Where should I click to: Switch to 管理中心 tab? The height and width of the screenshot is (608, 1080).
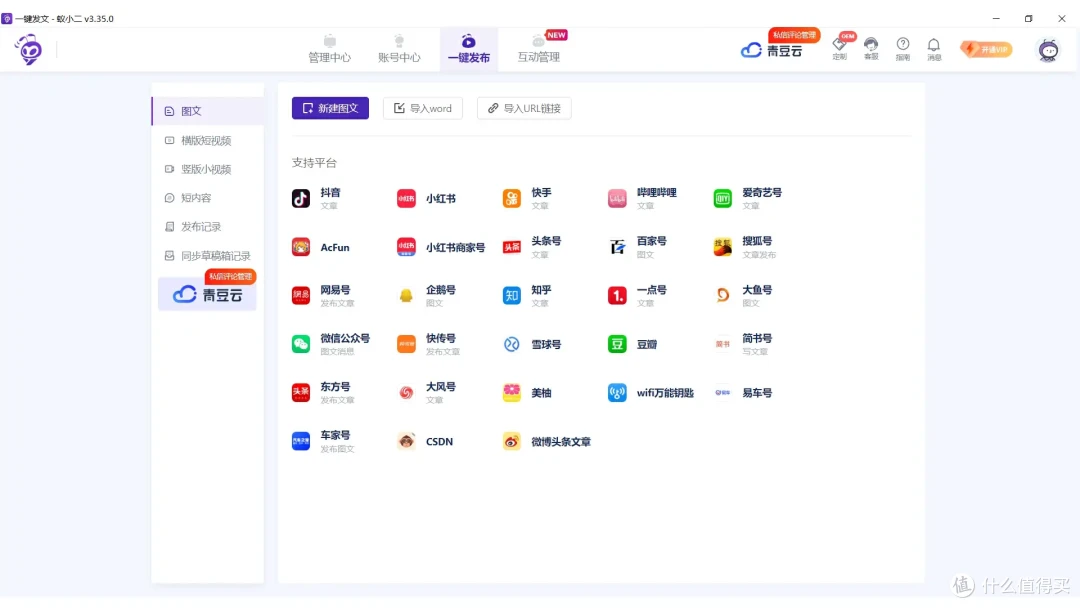[329, 49]
